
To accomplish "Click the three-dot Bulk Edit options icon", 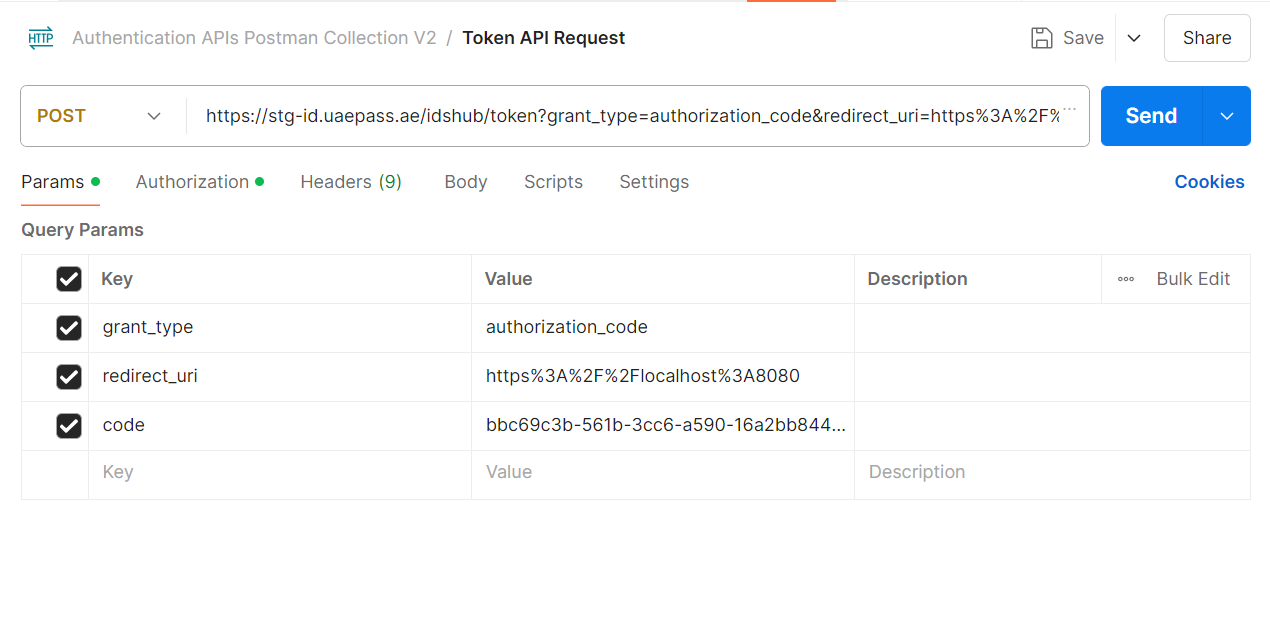I will click(x=1126, y=279).
